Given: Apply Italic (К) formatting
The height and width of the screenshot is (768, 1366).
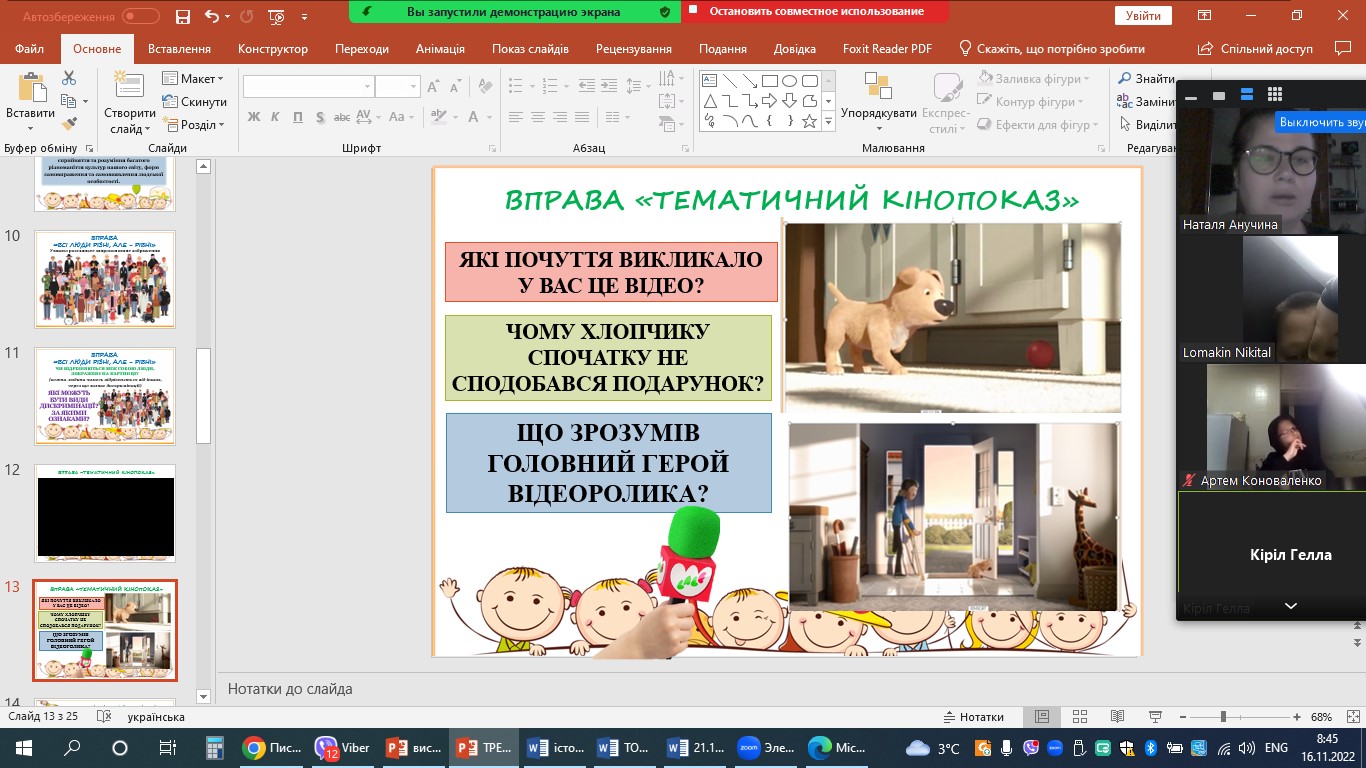Looking at the screenshot, I should pyautogui.click(x=277, y=117).
